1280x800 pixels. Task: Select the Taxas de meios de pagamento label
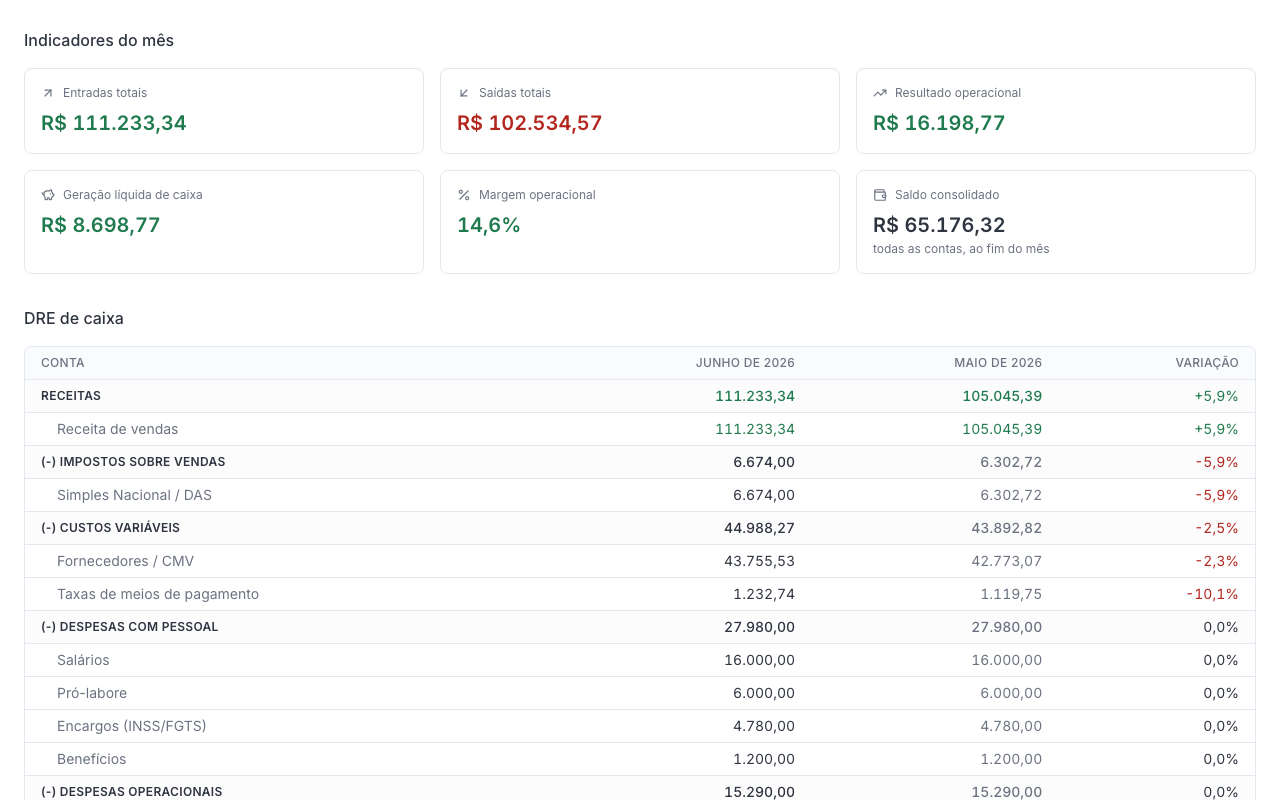tap(158, 594)
